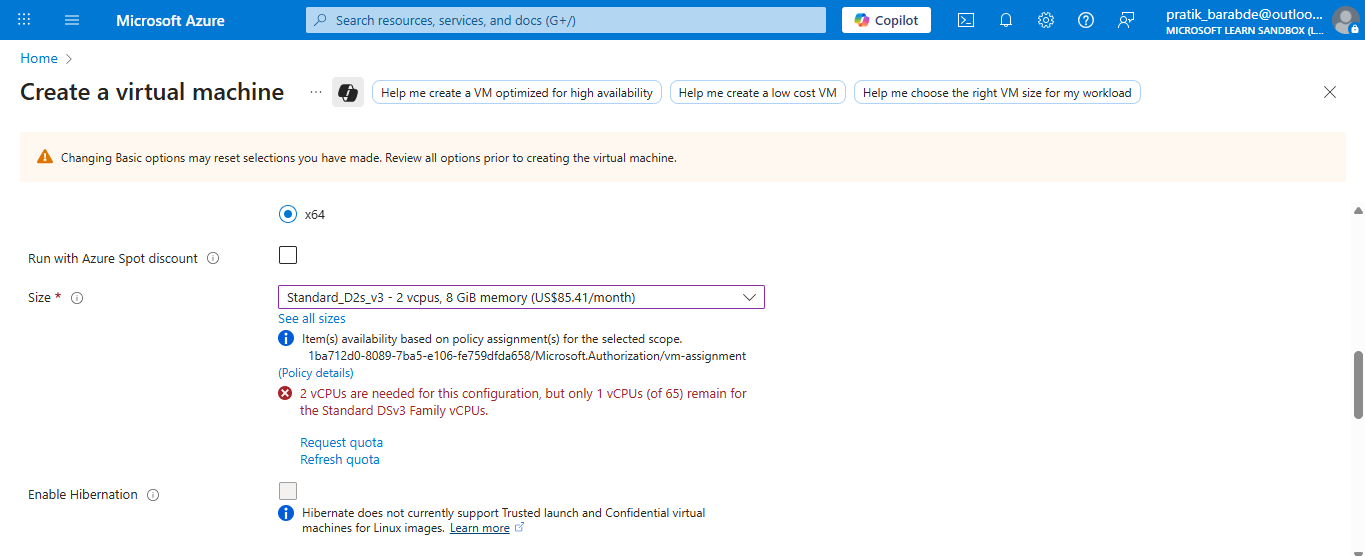The width and height of the screenshot is (1365, 556).
Task: Click the MICROSOFT LEARN SANDBOX directory label
Action: click(x=1245, y=31)
